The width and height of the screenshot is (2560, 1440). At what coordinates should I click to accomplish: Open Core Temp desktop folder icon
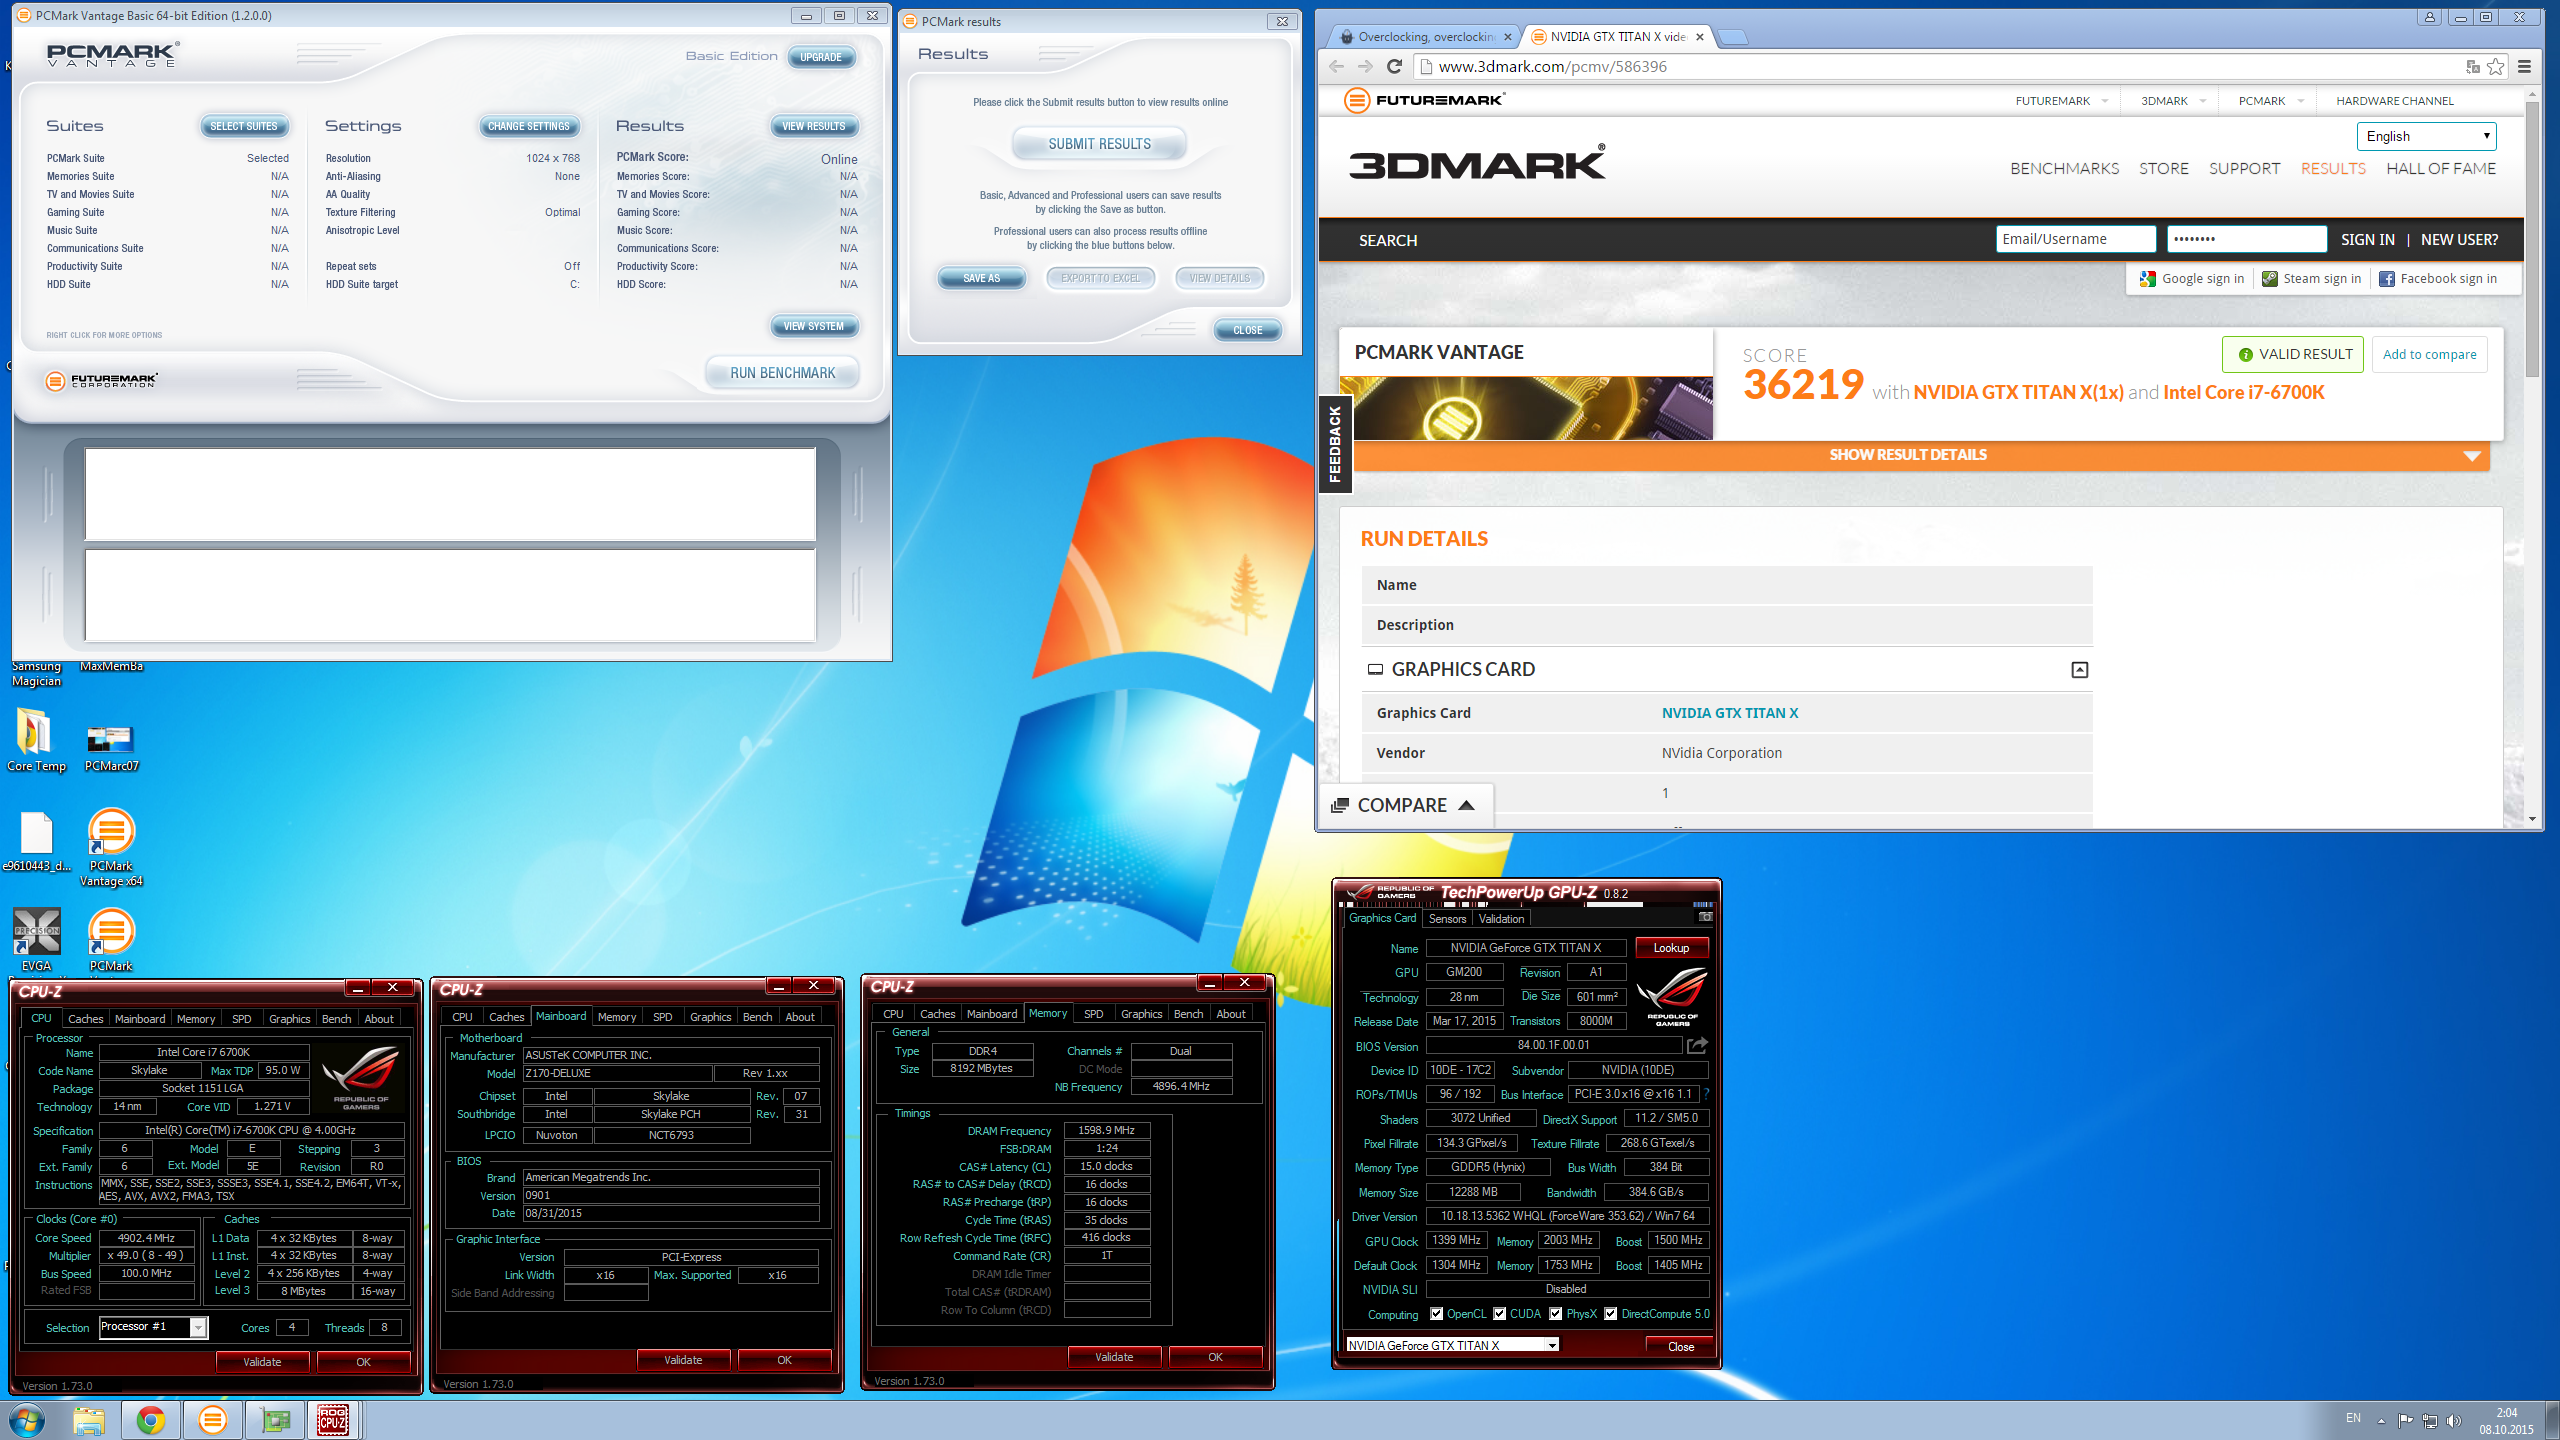(36, 740)
